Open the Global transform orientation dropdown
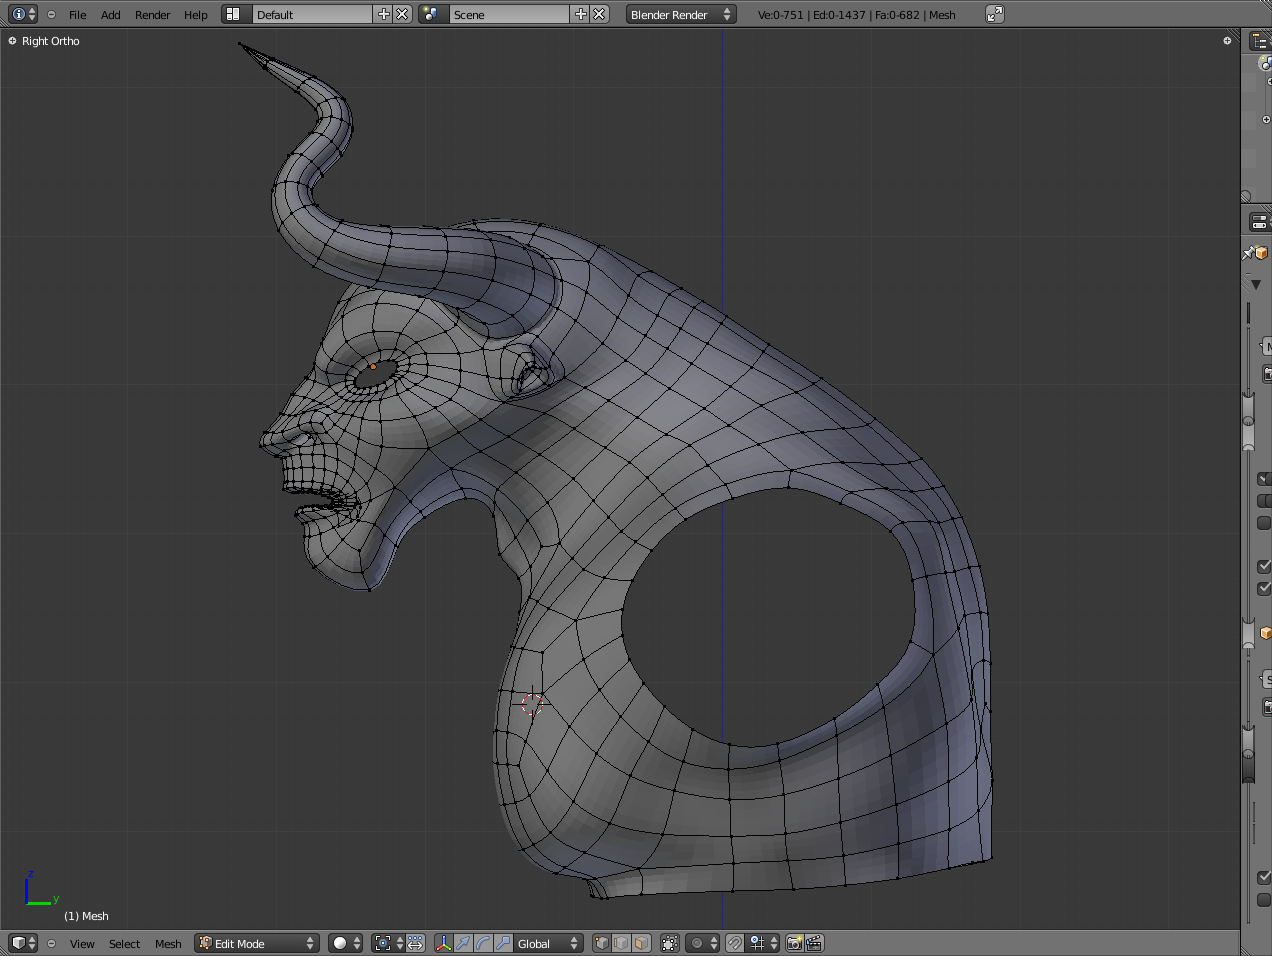 click(x=548, y=943)
